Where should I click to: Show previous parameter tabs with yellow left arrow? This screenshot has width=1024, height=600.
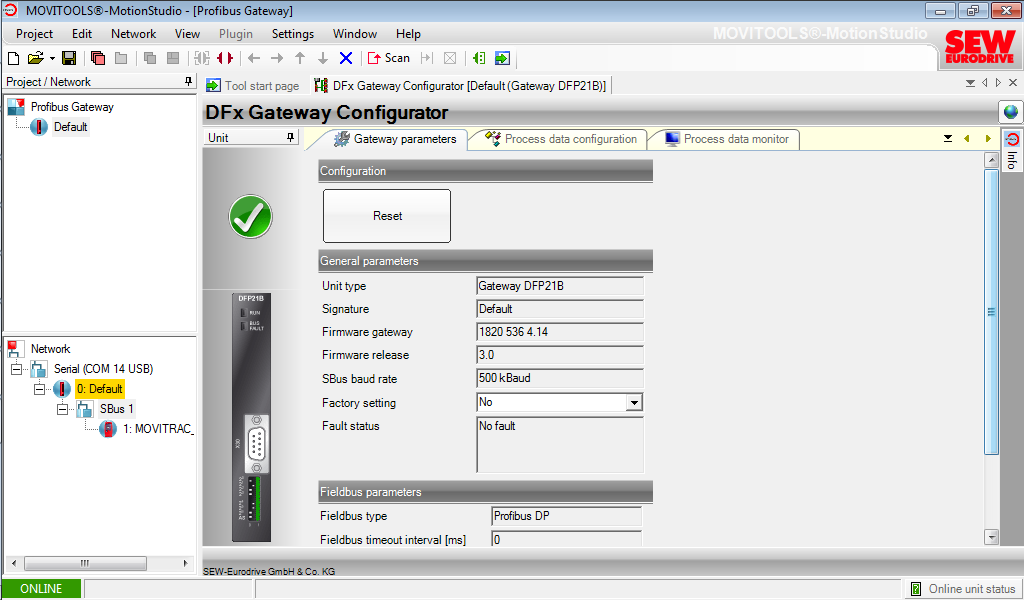point(967,138)
